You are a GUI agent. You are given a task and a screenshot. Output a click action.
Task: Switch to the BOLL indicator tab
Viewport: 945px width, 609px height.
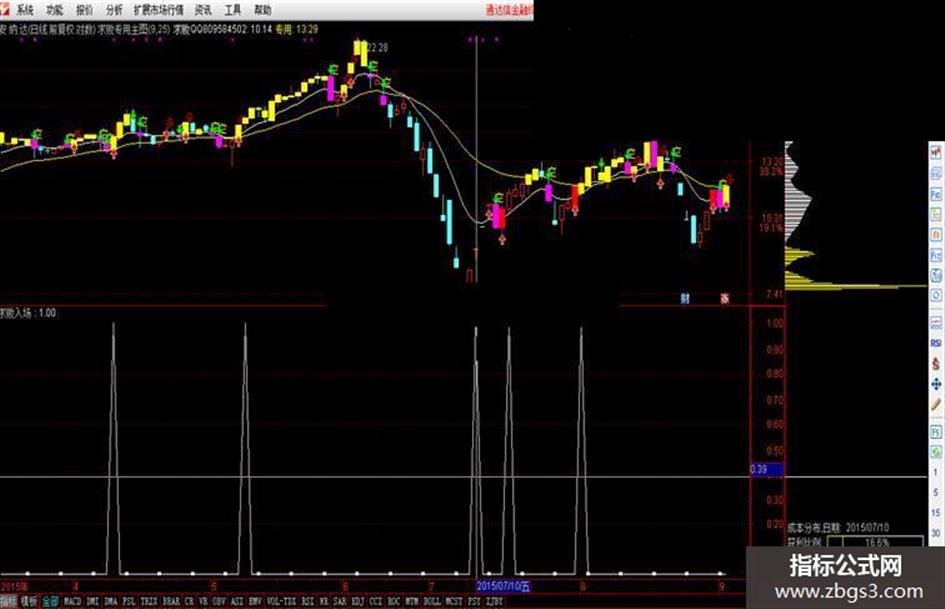[x=432, y=601]
